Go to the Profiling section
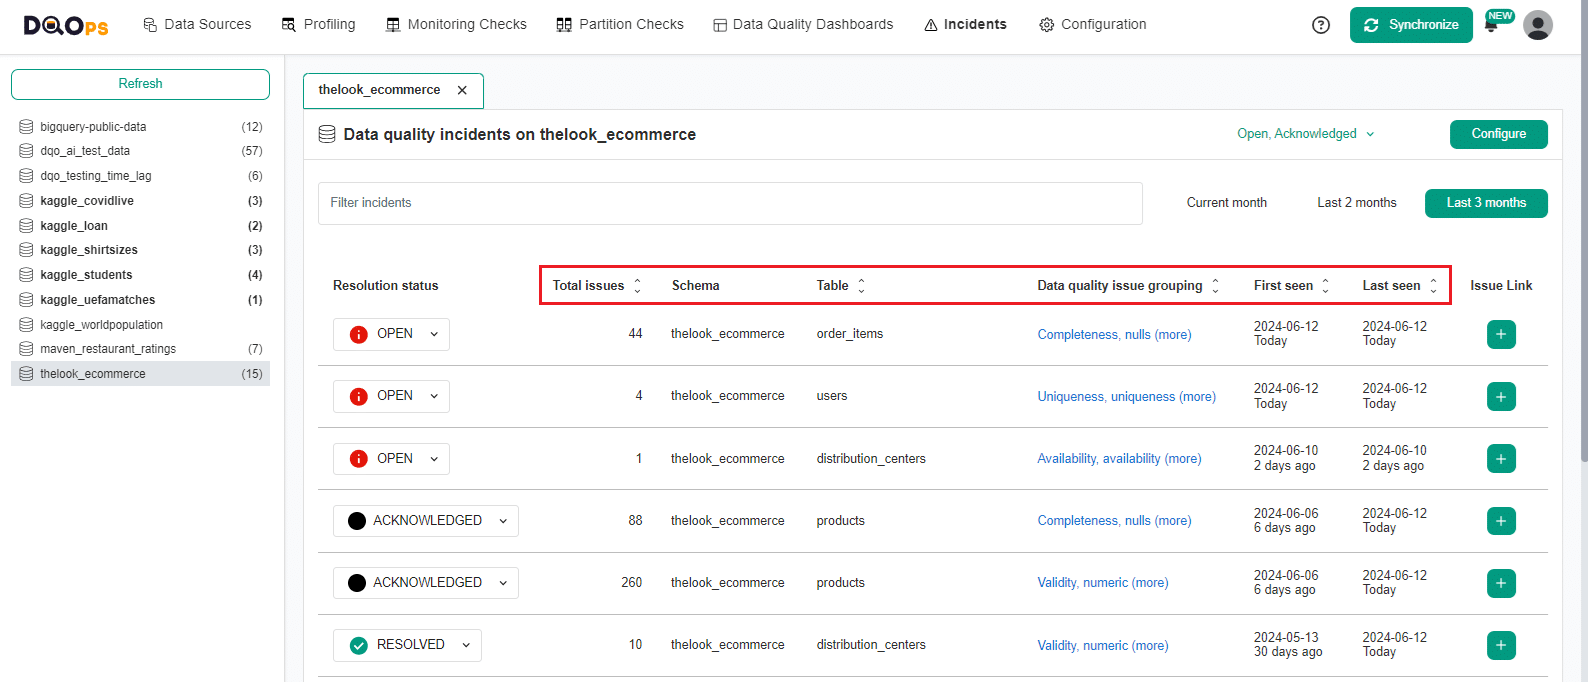Screen dimensions: 1588x682 coord(318,25)
